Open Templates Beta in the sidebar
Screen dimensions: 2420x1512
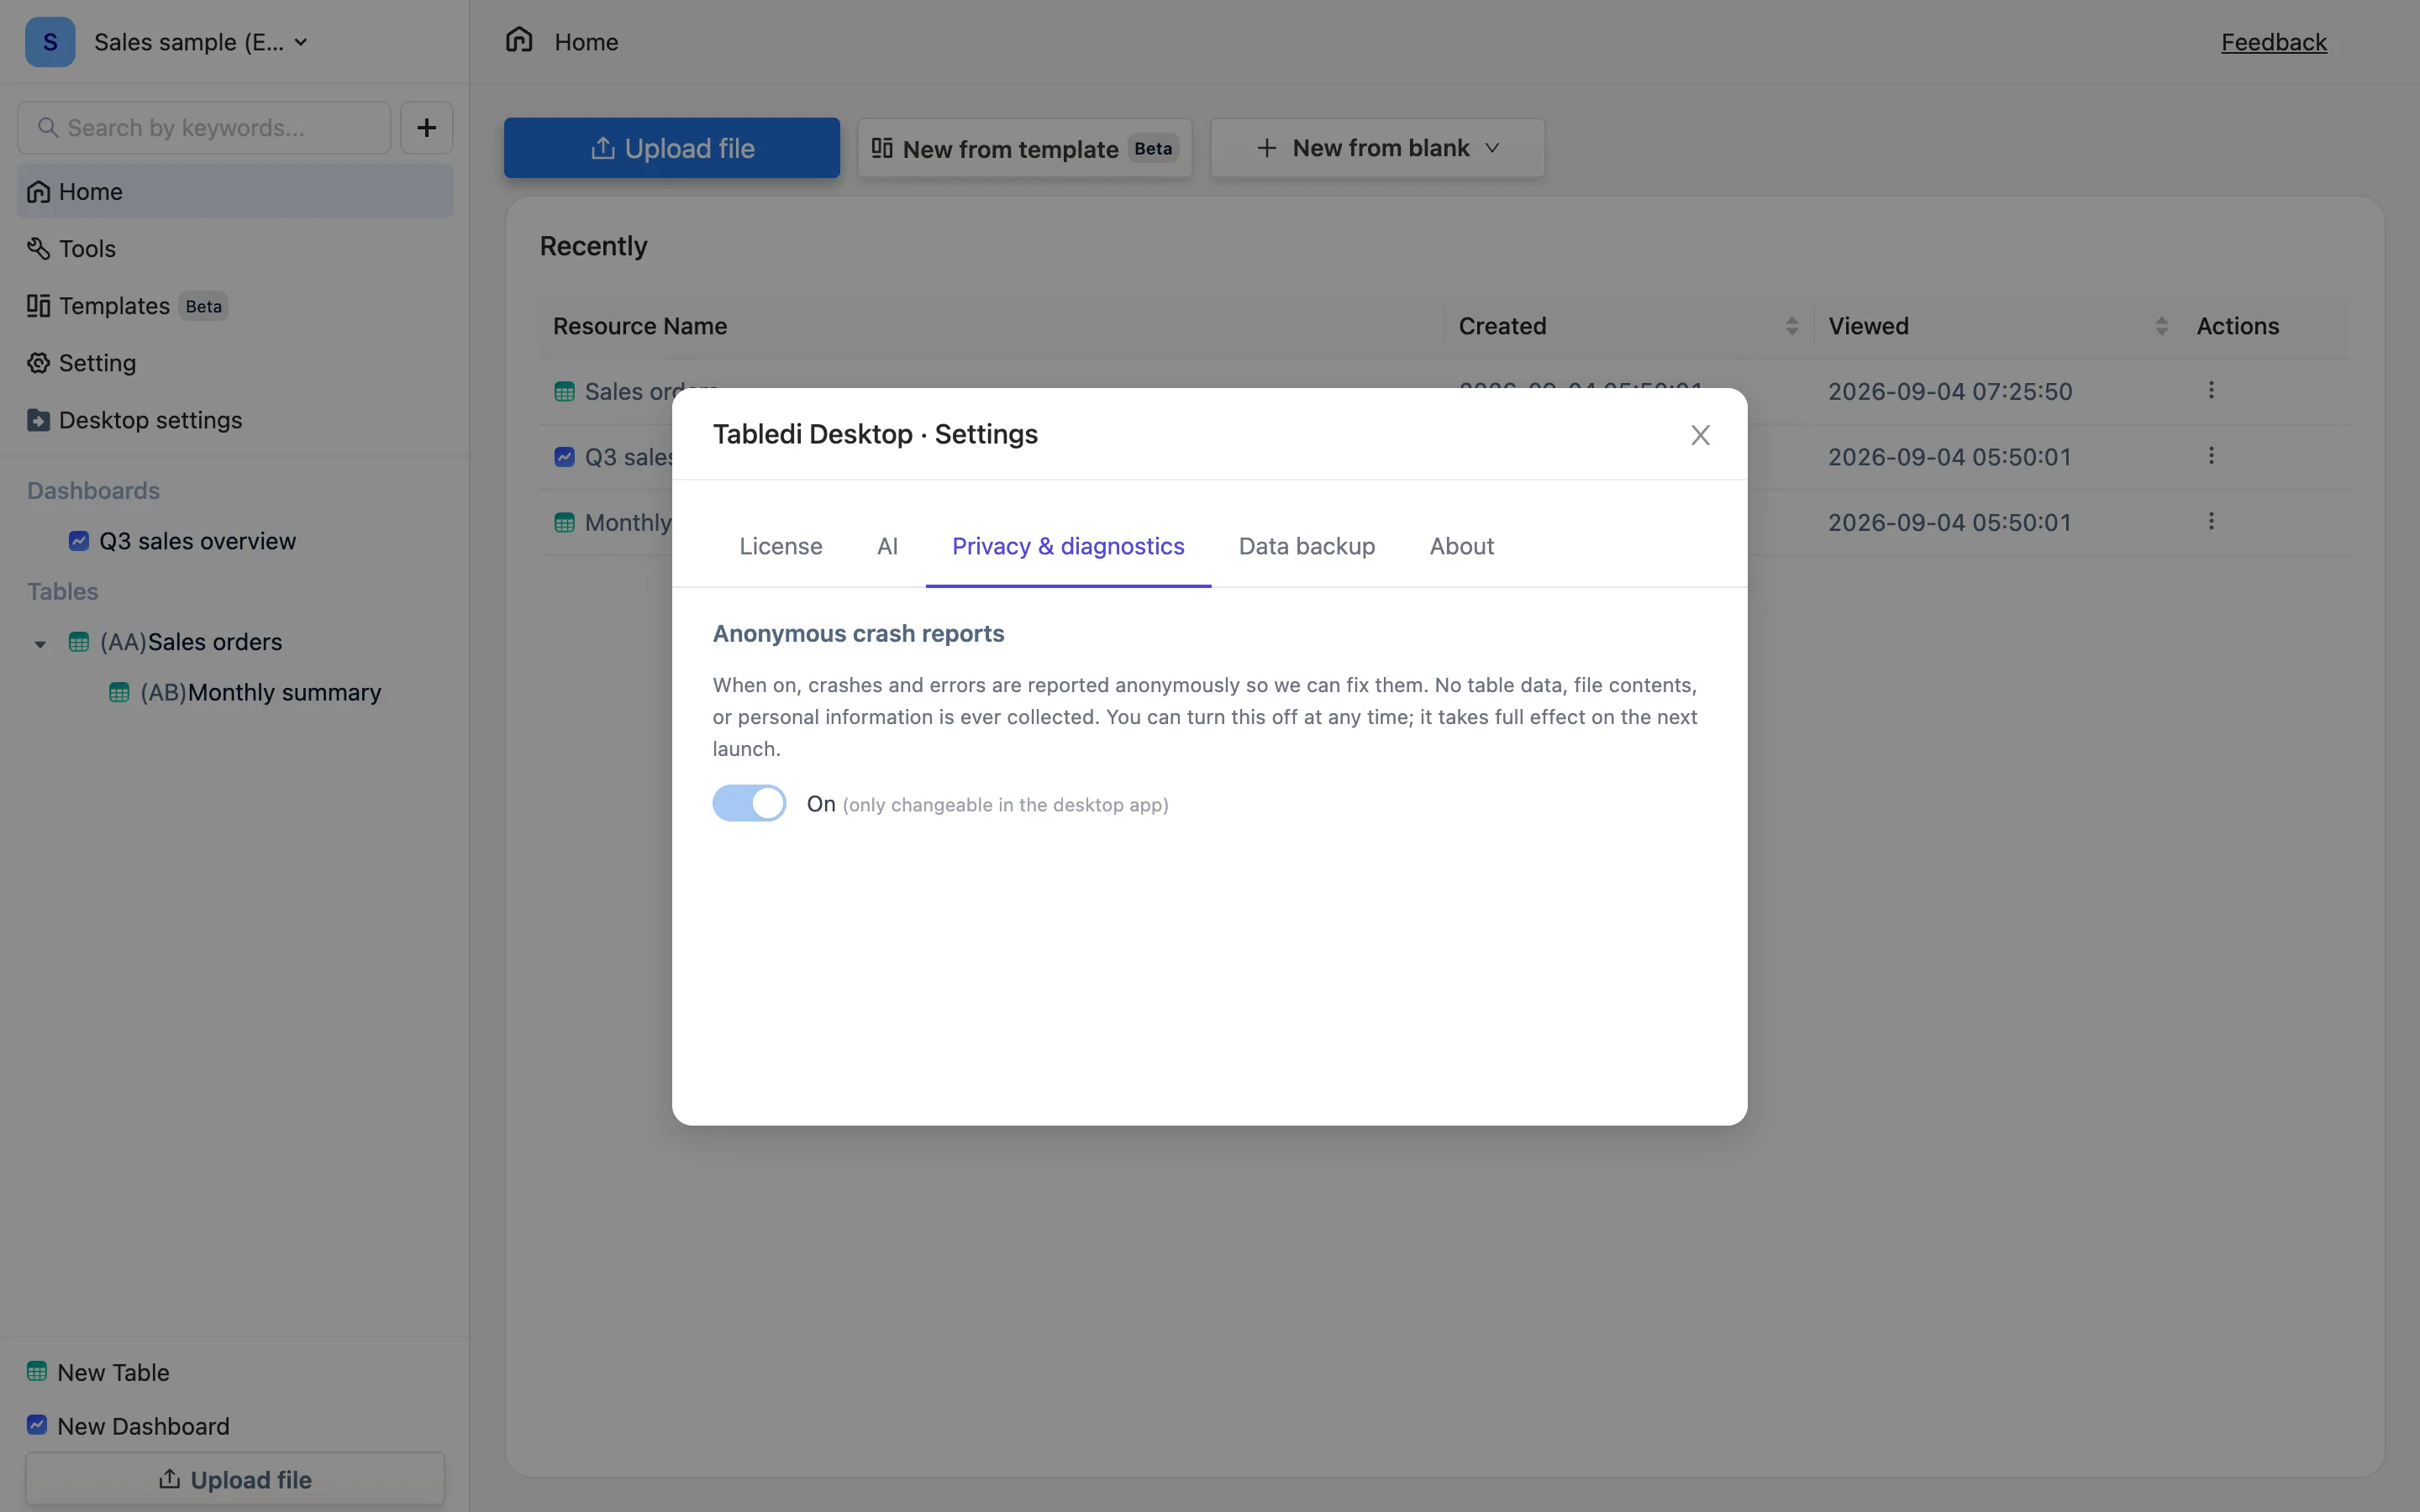235,306
